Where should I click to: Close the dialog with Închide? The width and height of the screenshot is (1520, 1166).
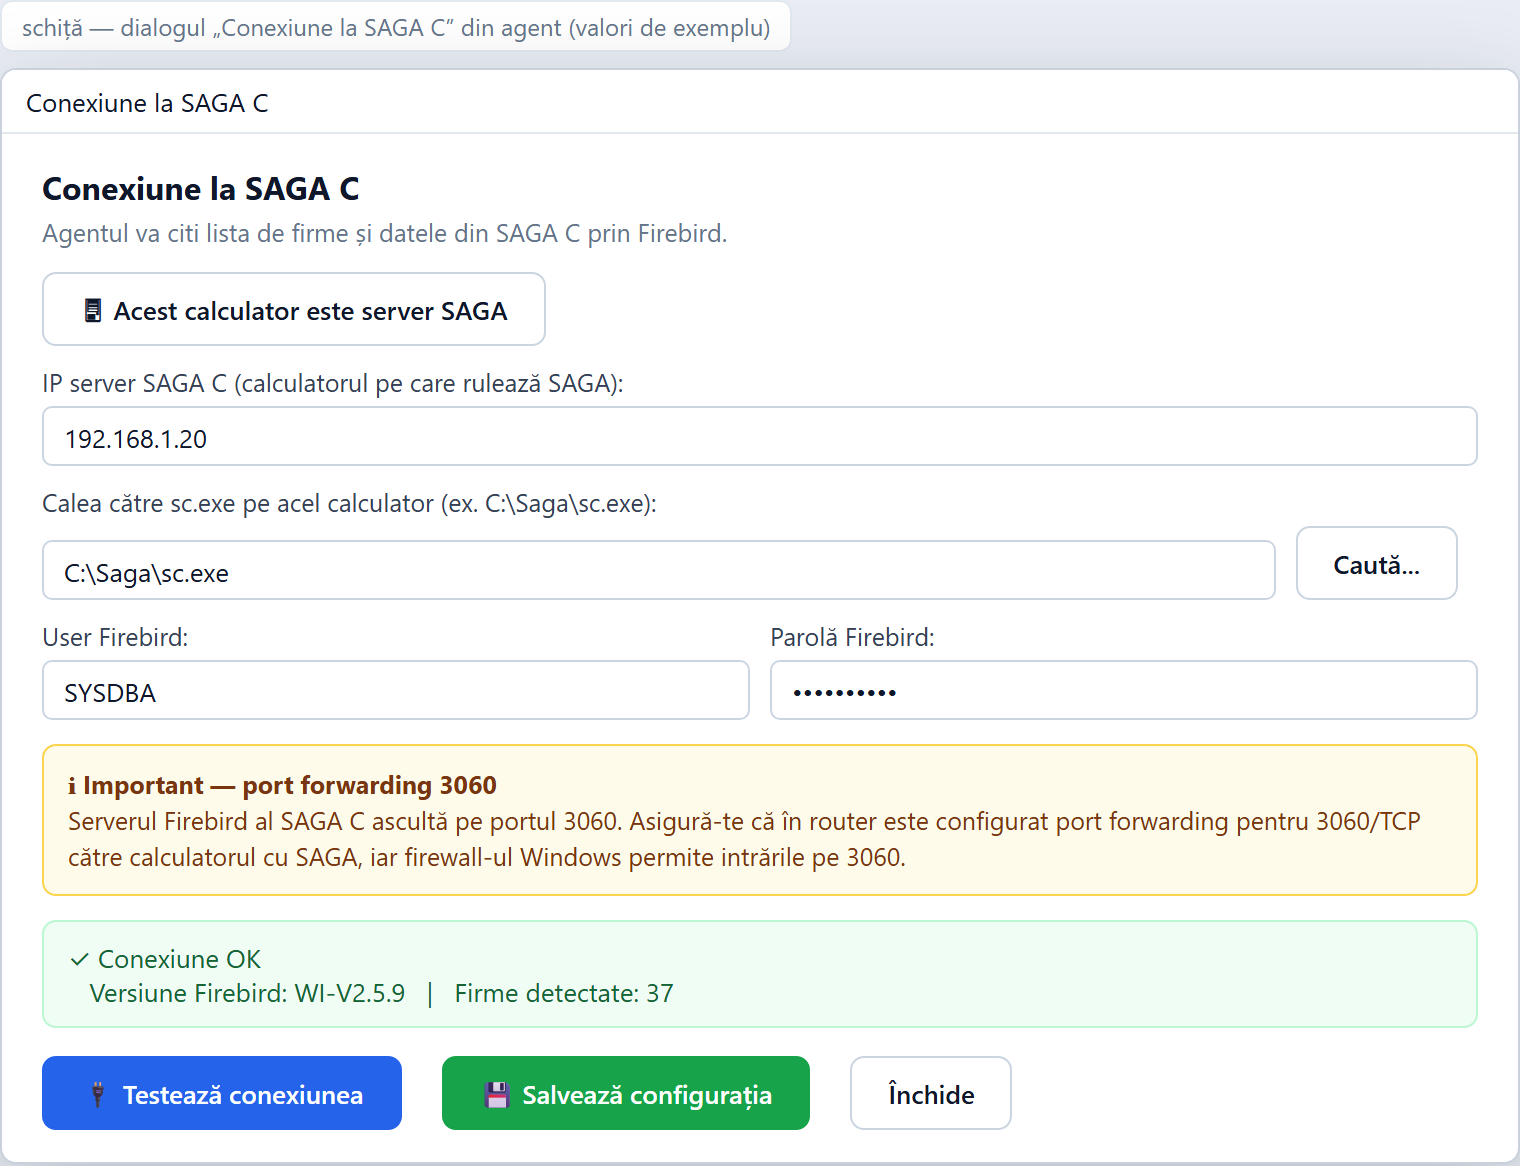pyautogui.click(x=931, y=1093)
